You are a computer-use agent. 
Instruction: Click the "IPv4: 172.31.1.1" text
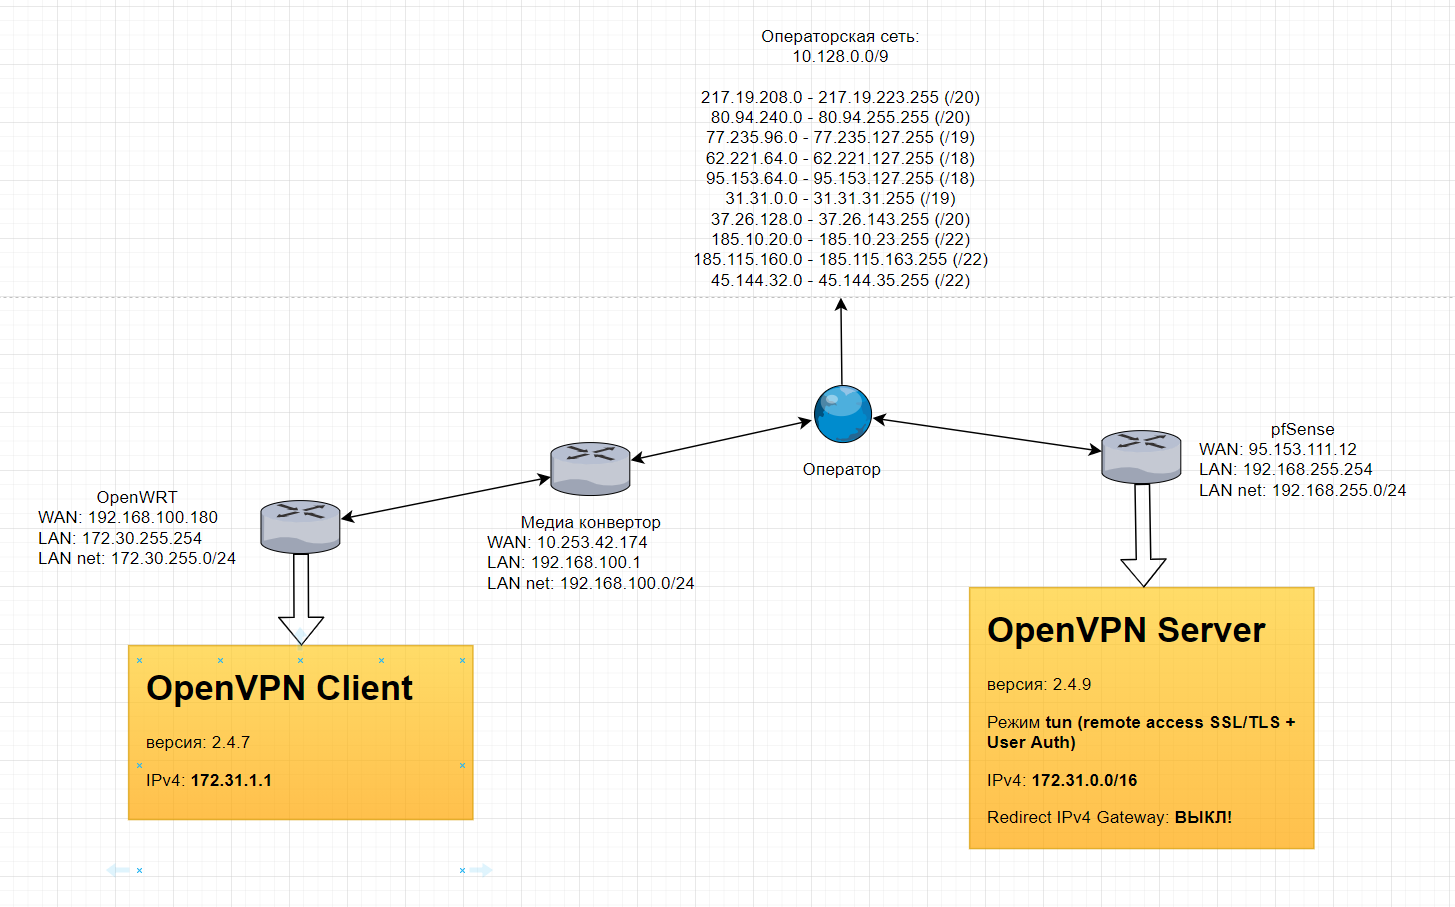coord(209,780)
